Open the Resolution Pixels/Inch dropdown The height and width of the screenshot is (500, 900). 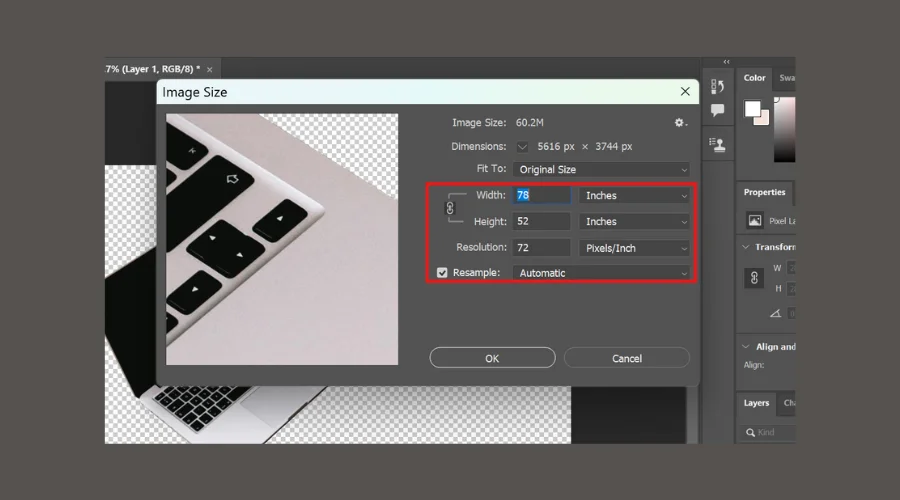(634, 248)
